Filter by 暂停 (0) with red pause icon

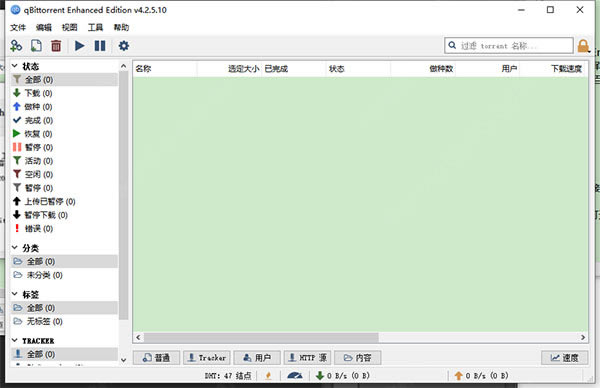tap(64, 147)
